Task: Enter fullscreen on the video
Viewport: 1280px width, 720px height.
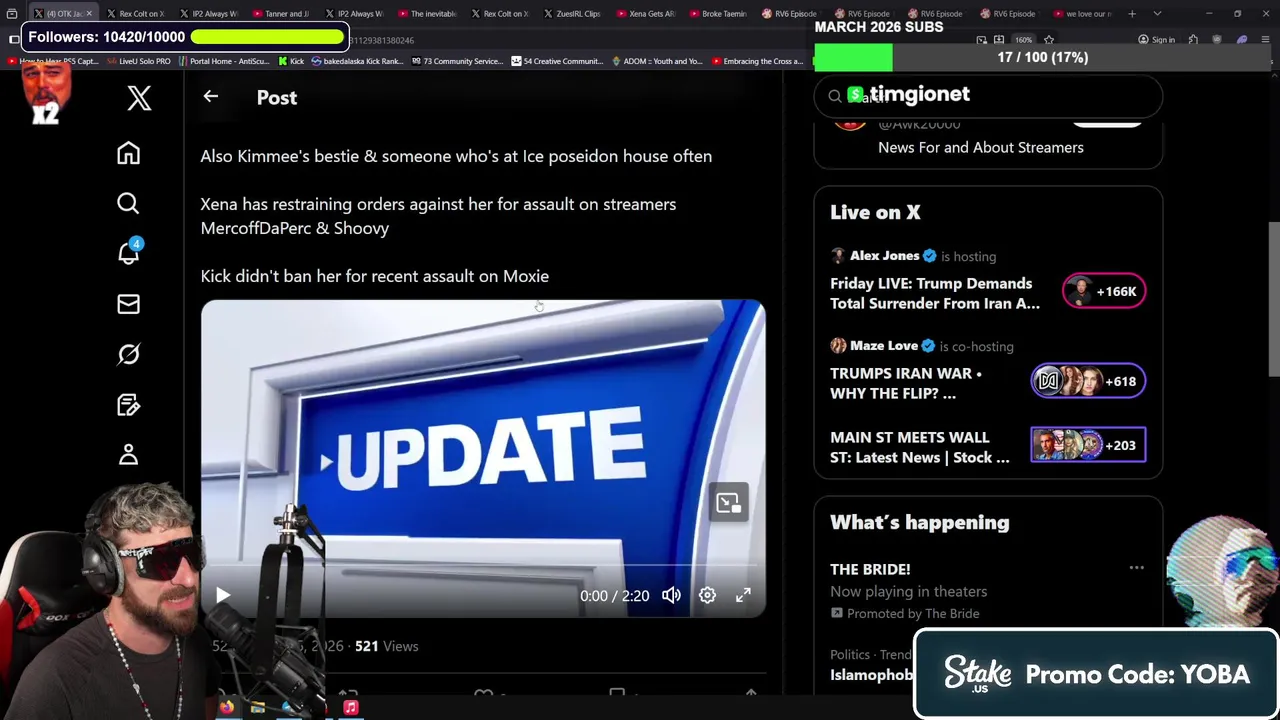Action: pos(743,595)
